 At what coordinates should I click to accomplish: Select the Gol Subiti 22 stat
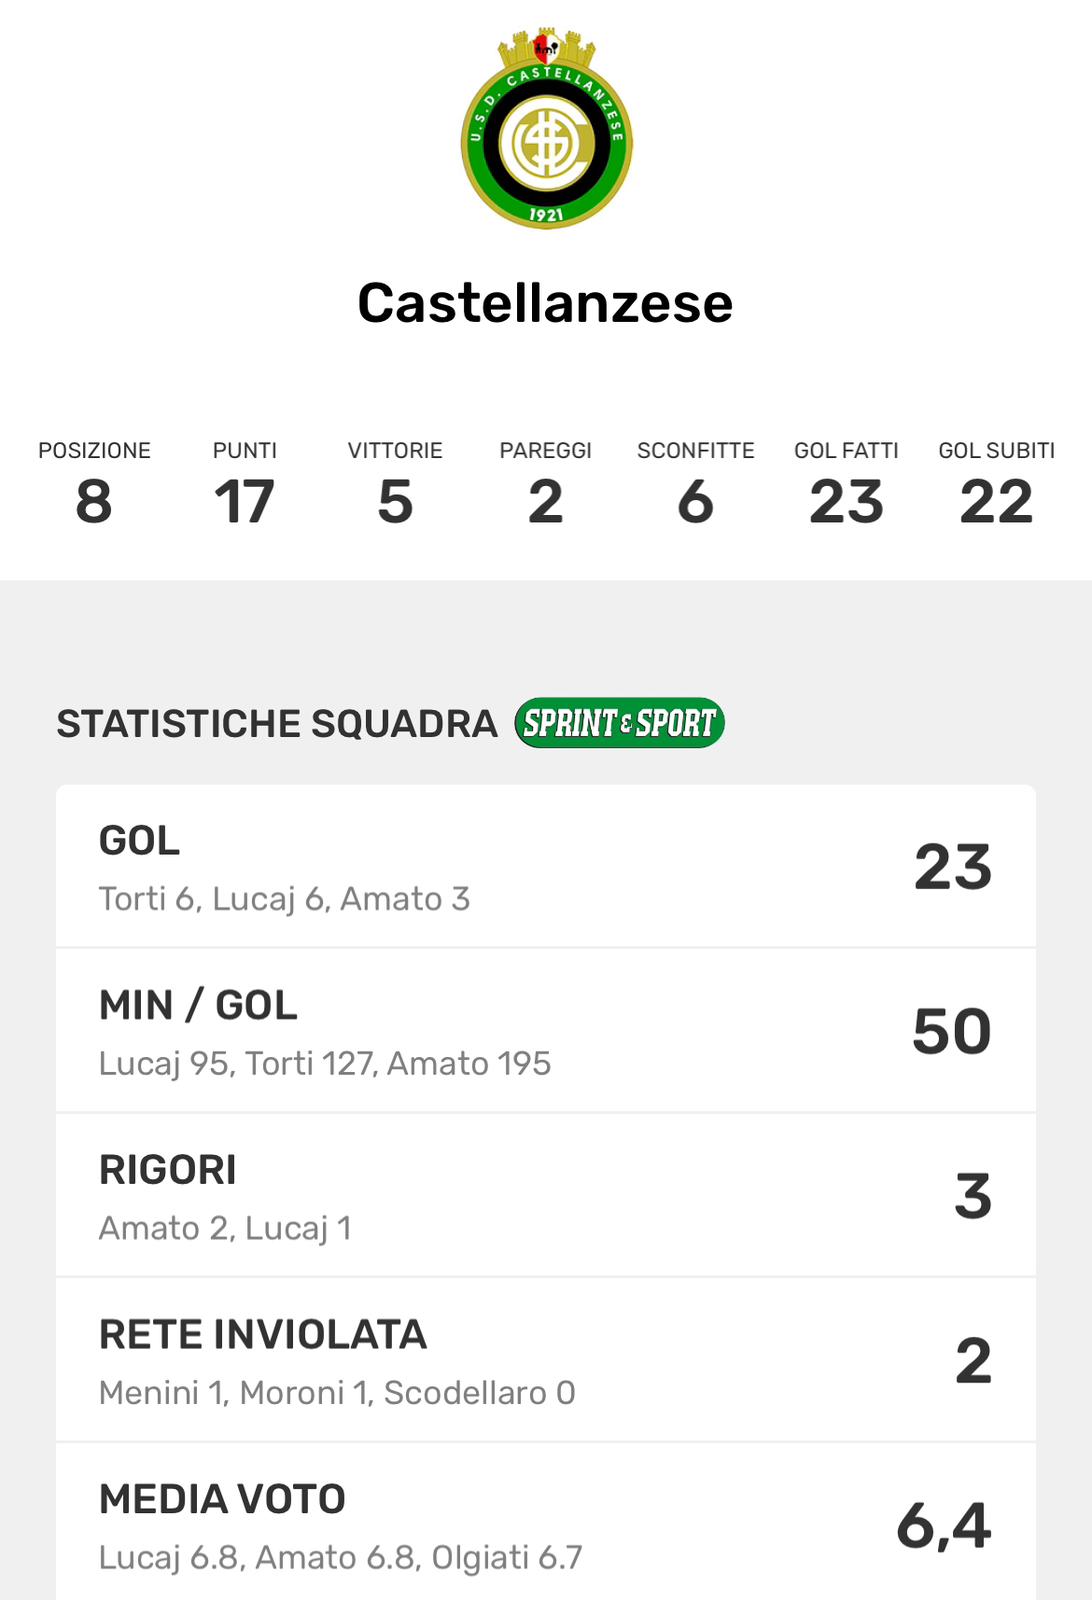click(x=996, y=485)
